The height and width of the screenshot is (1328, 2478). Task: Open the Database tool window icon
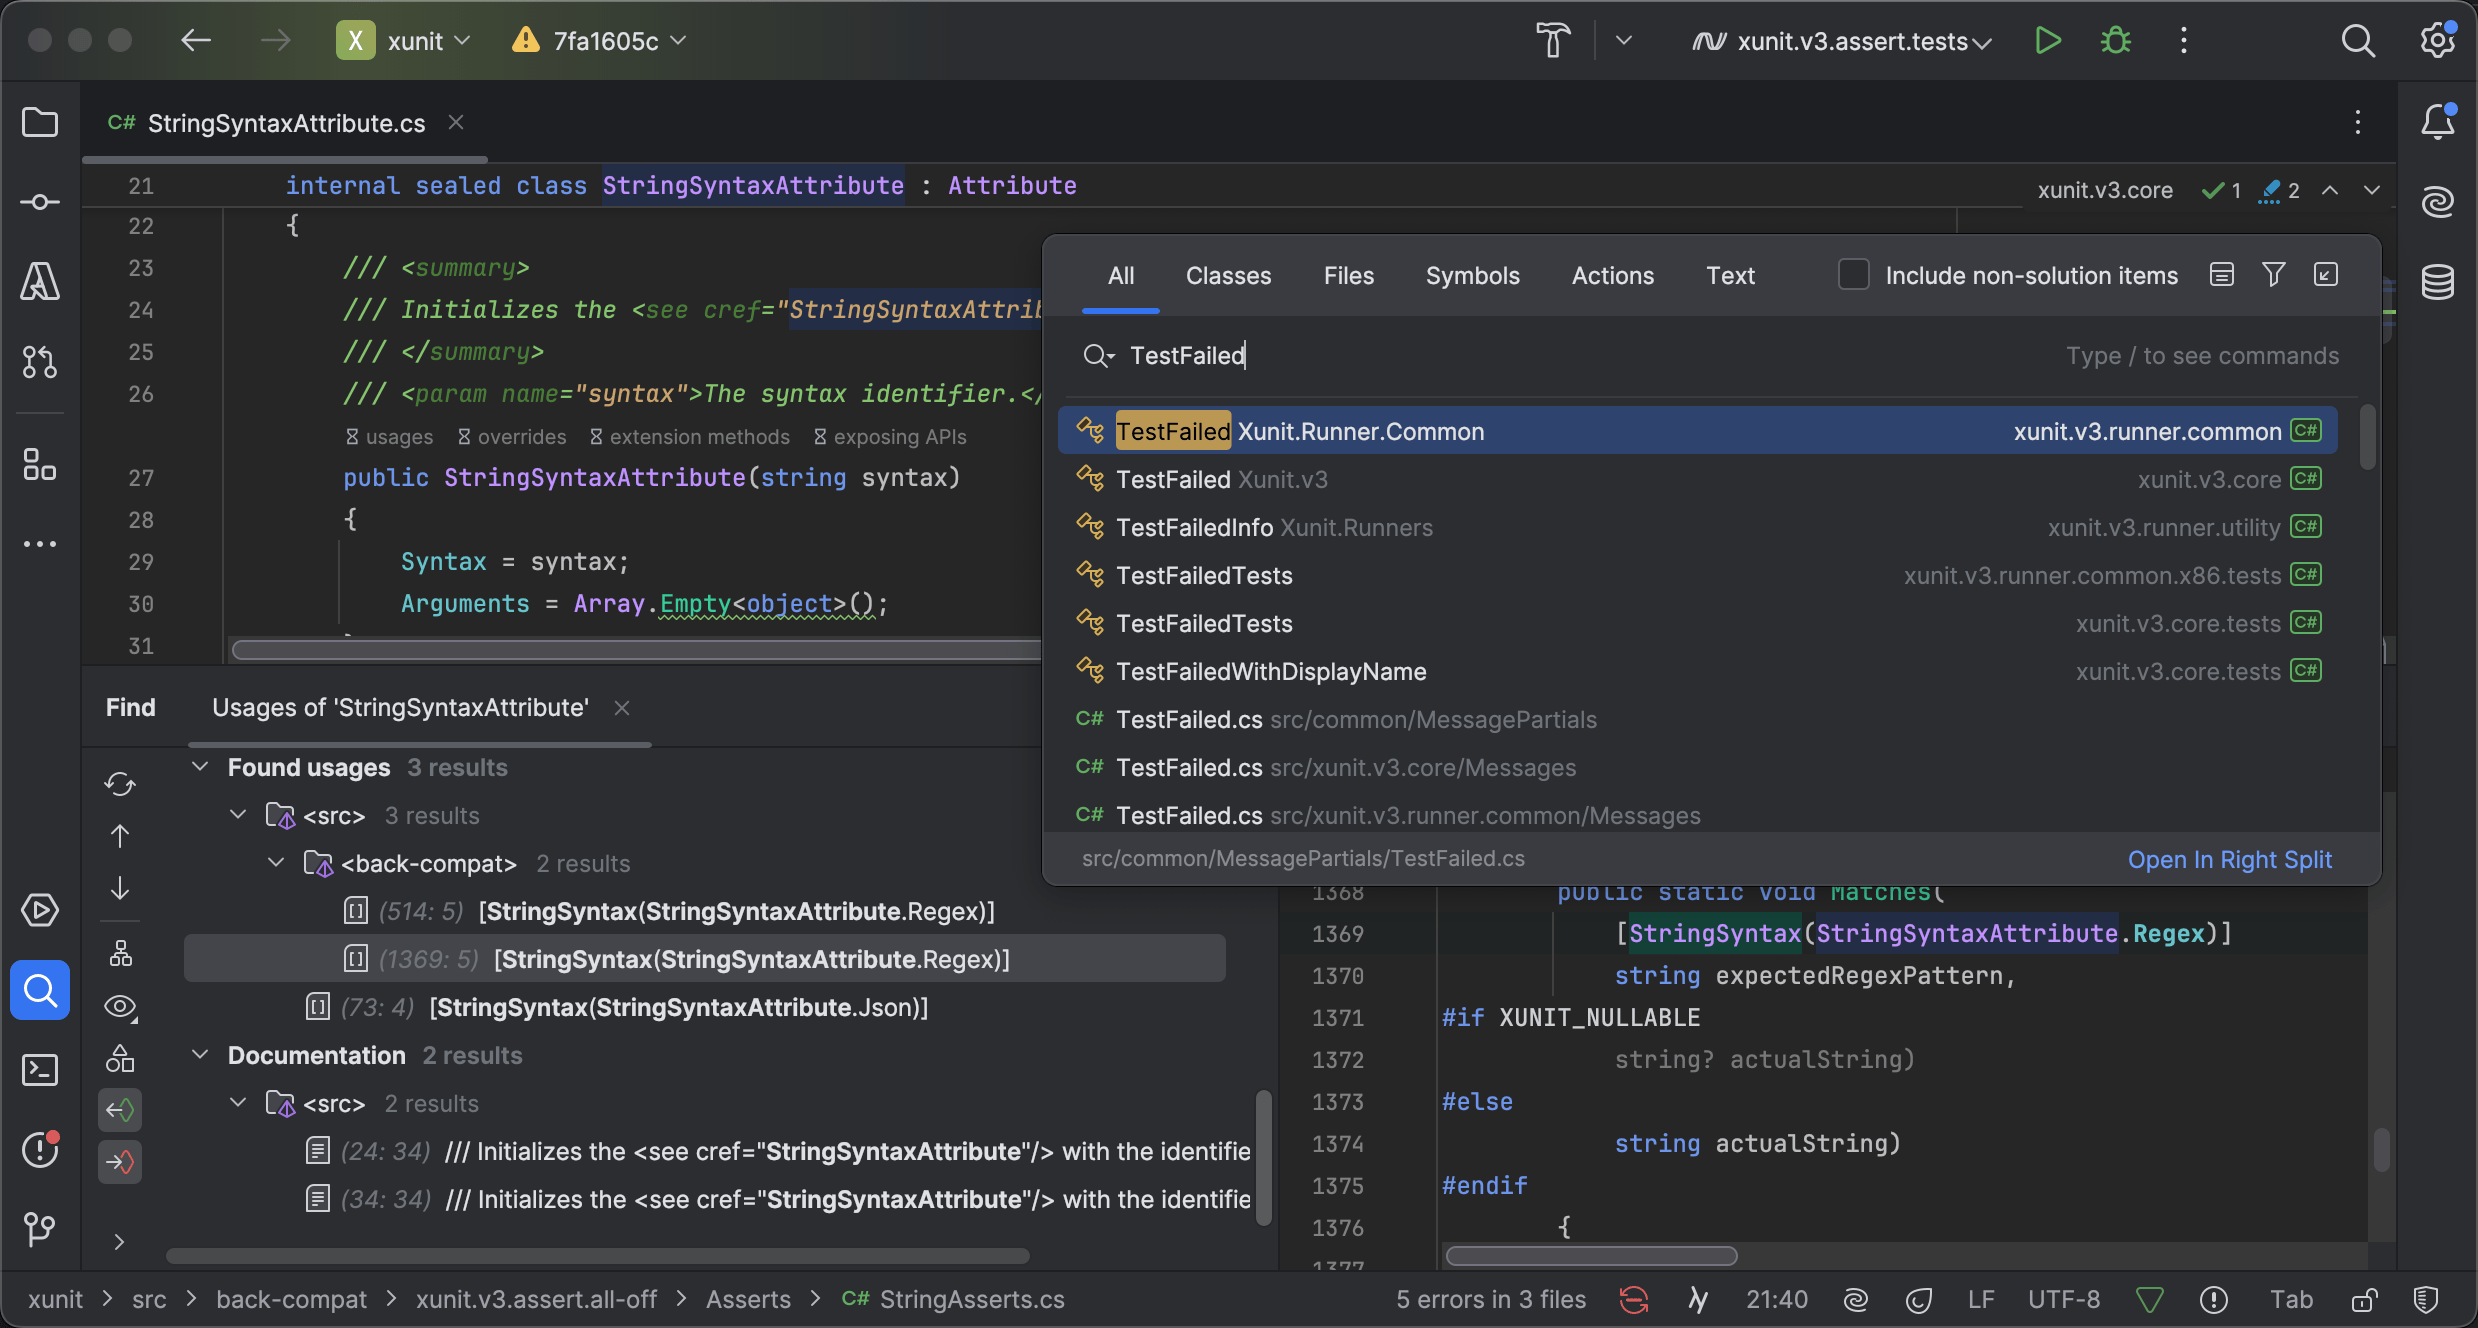click(x=2437, y=282)
